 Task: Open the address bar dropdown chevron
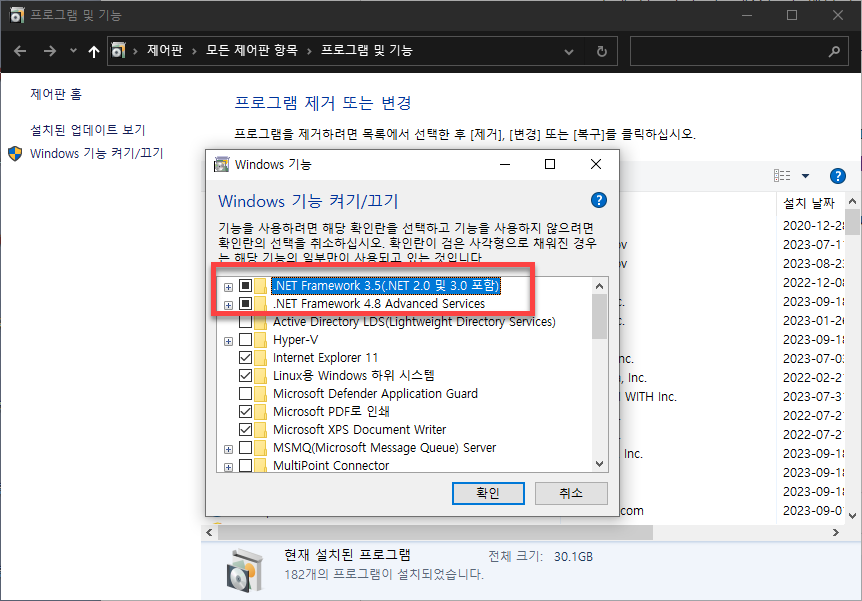(x=568, y=50)
